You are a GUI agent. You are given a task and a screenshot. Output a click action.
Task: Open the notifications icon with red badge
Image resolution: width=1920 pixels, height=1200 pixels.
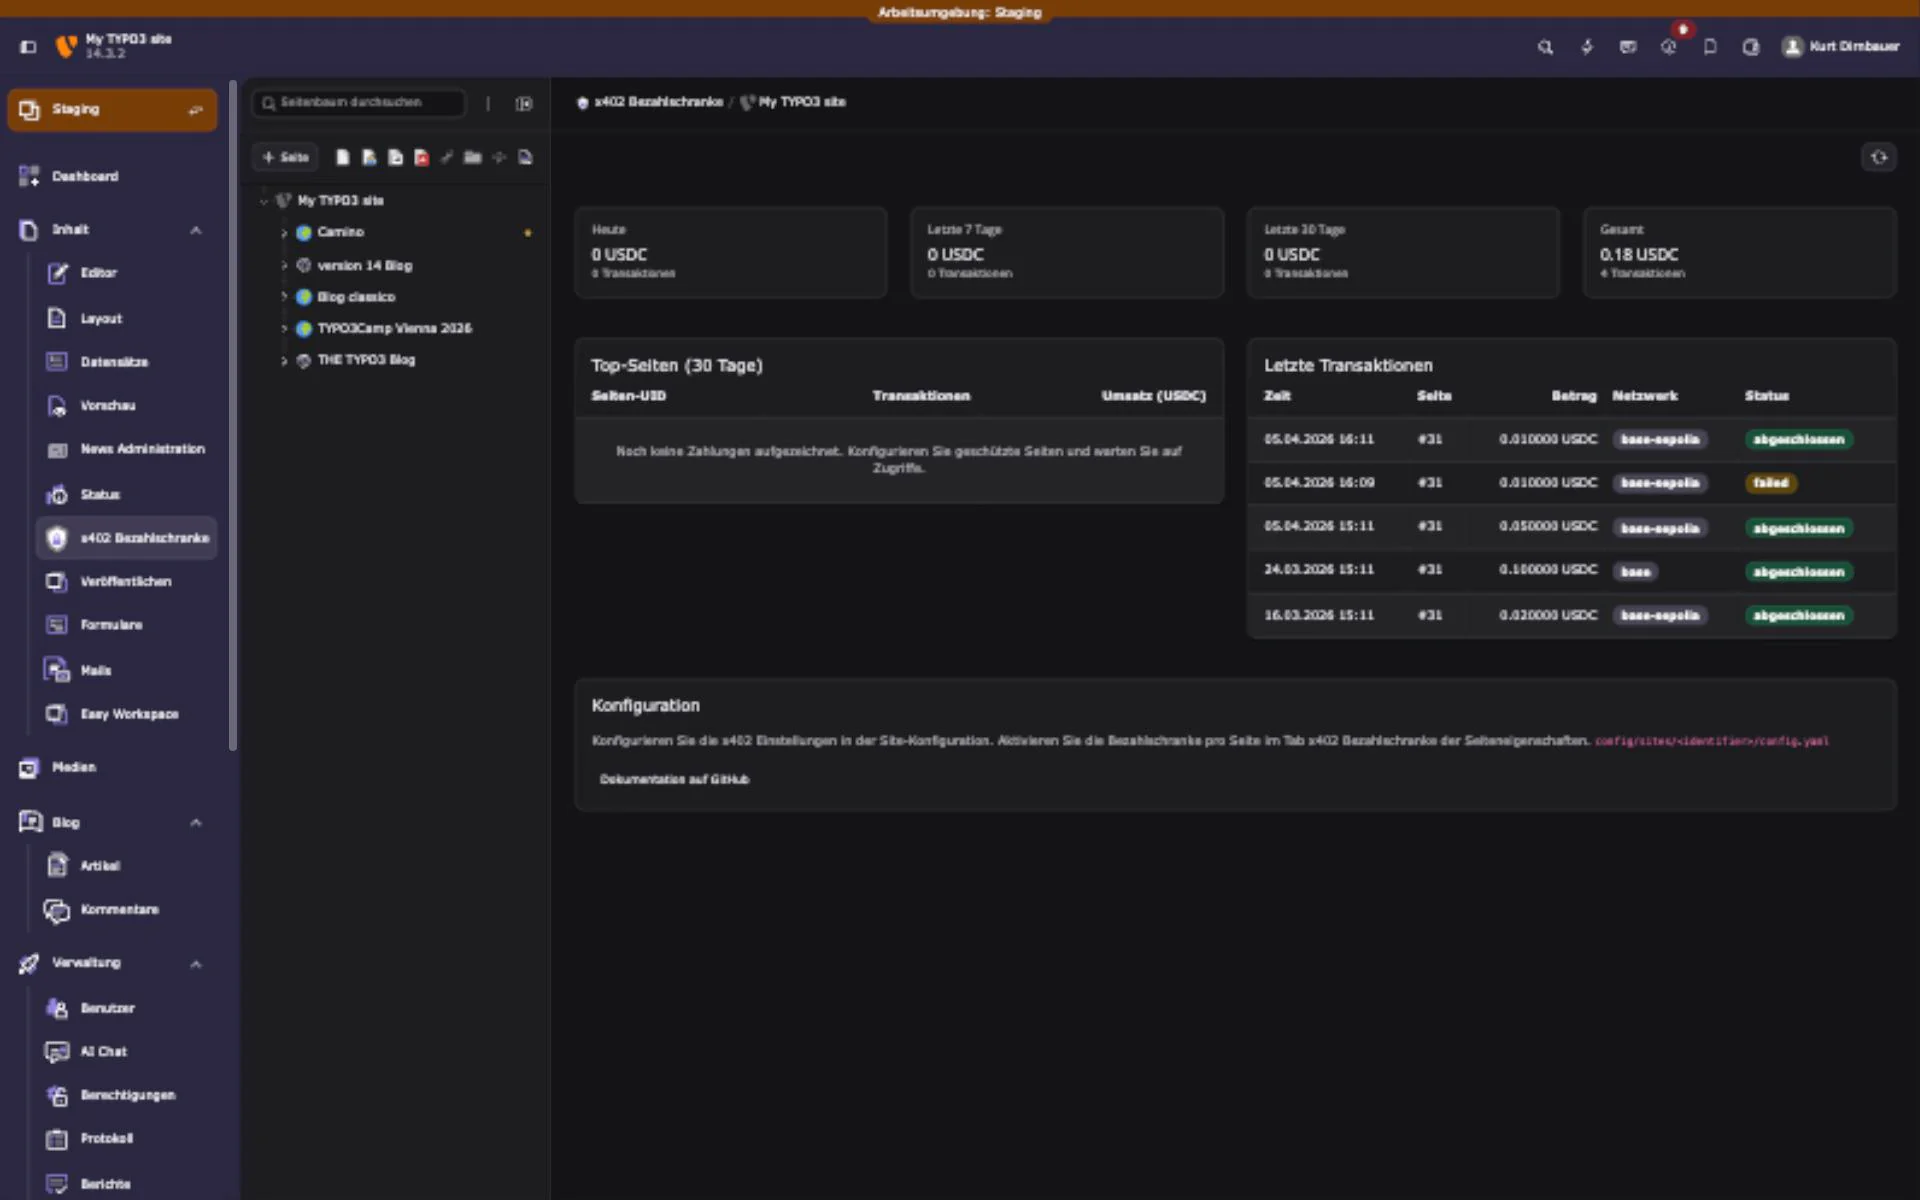1669,47
